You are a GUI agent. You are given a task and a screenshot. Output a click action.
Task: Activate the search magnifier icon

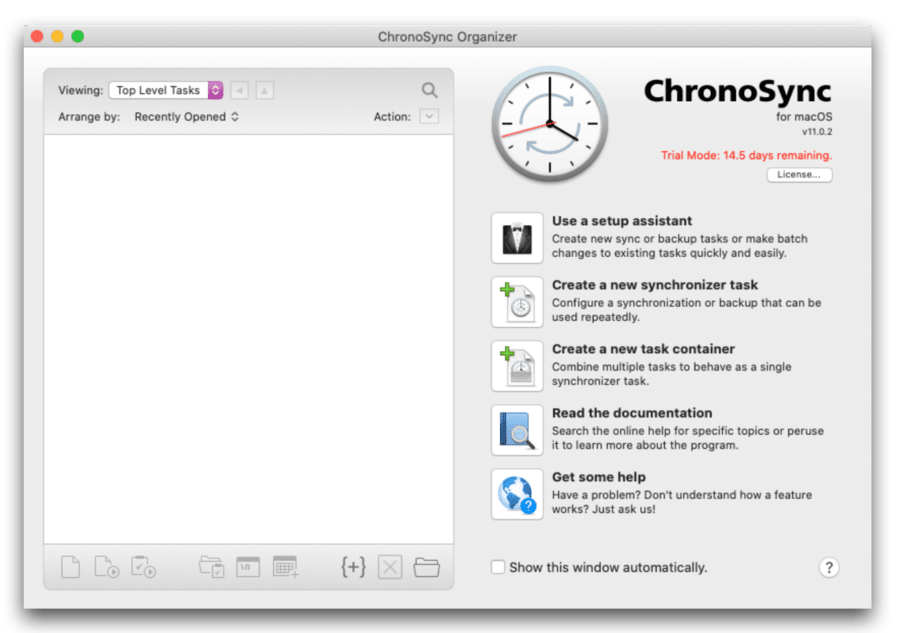(x=429, y=89)
